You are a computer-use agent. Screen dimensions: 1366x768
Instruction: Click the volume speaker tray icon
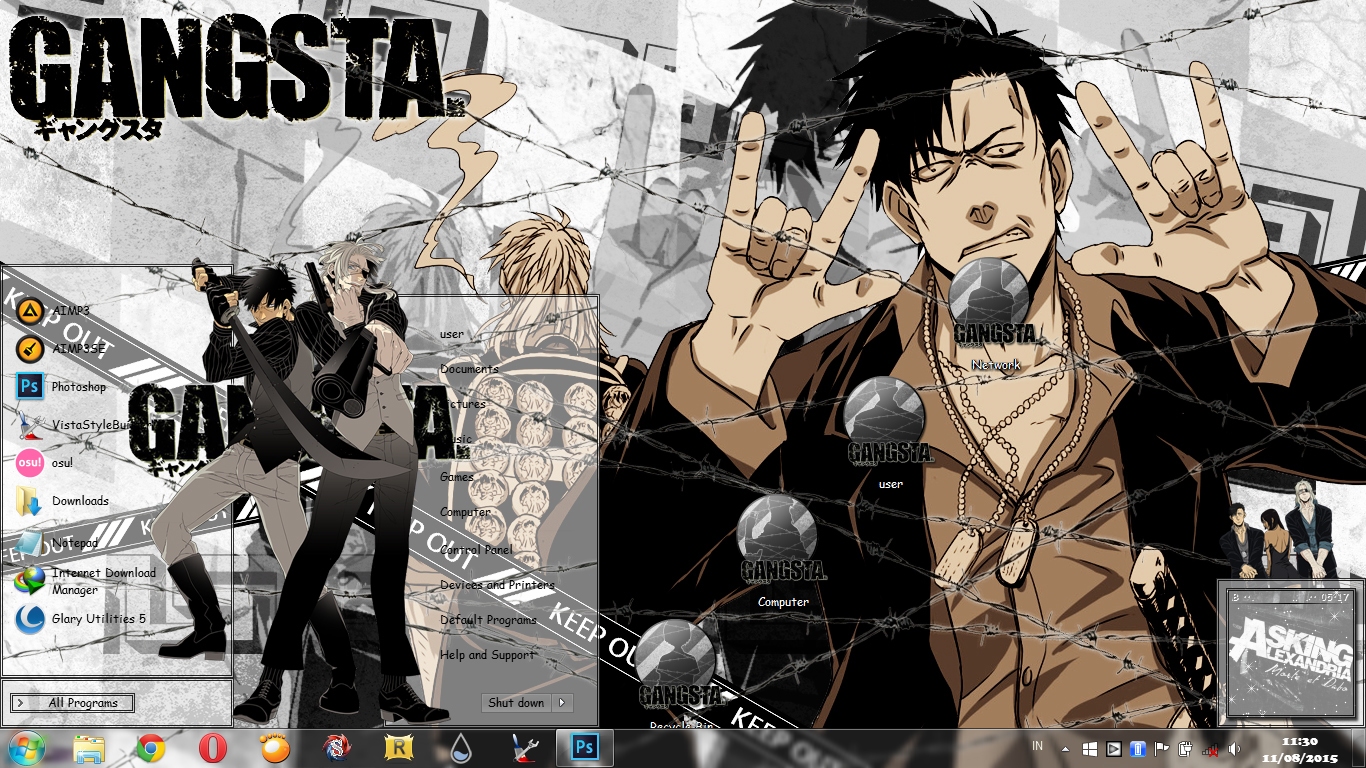(x=1234, y=749)
